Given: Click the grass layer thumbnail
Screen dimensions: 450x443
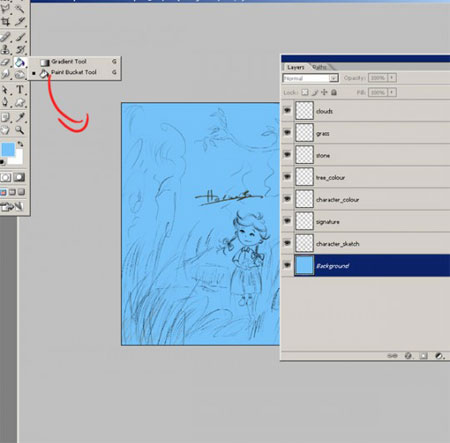Looking at the screenshot, I should (x=304, y=133).
